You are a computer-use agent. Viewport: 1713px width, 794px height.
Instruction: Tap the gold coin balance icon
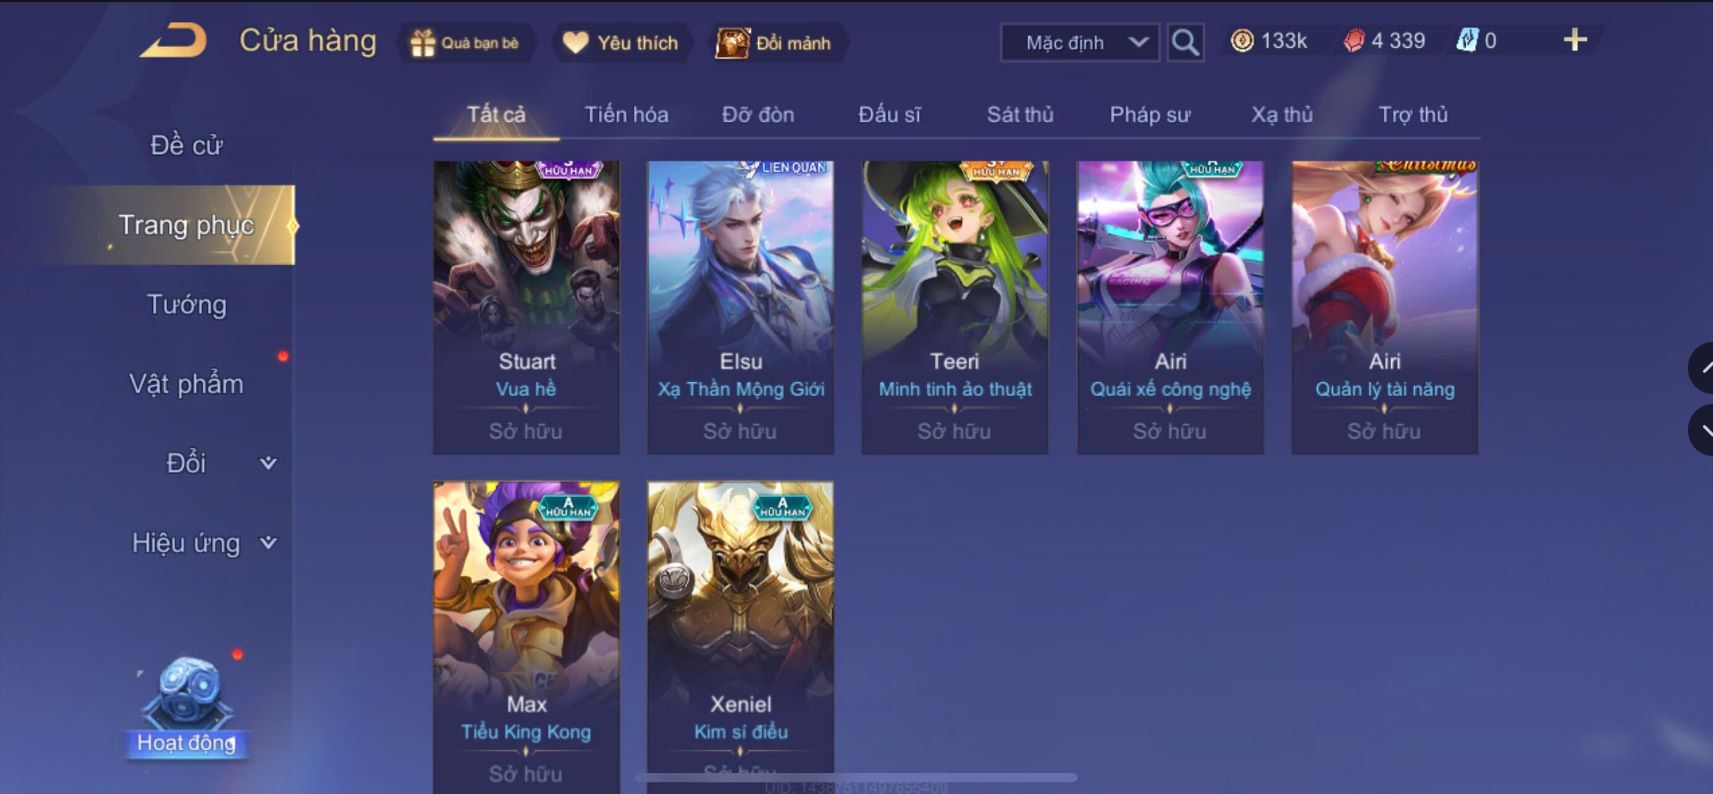[1242, 41]
